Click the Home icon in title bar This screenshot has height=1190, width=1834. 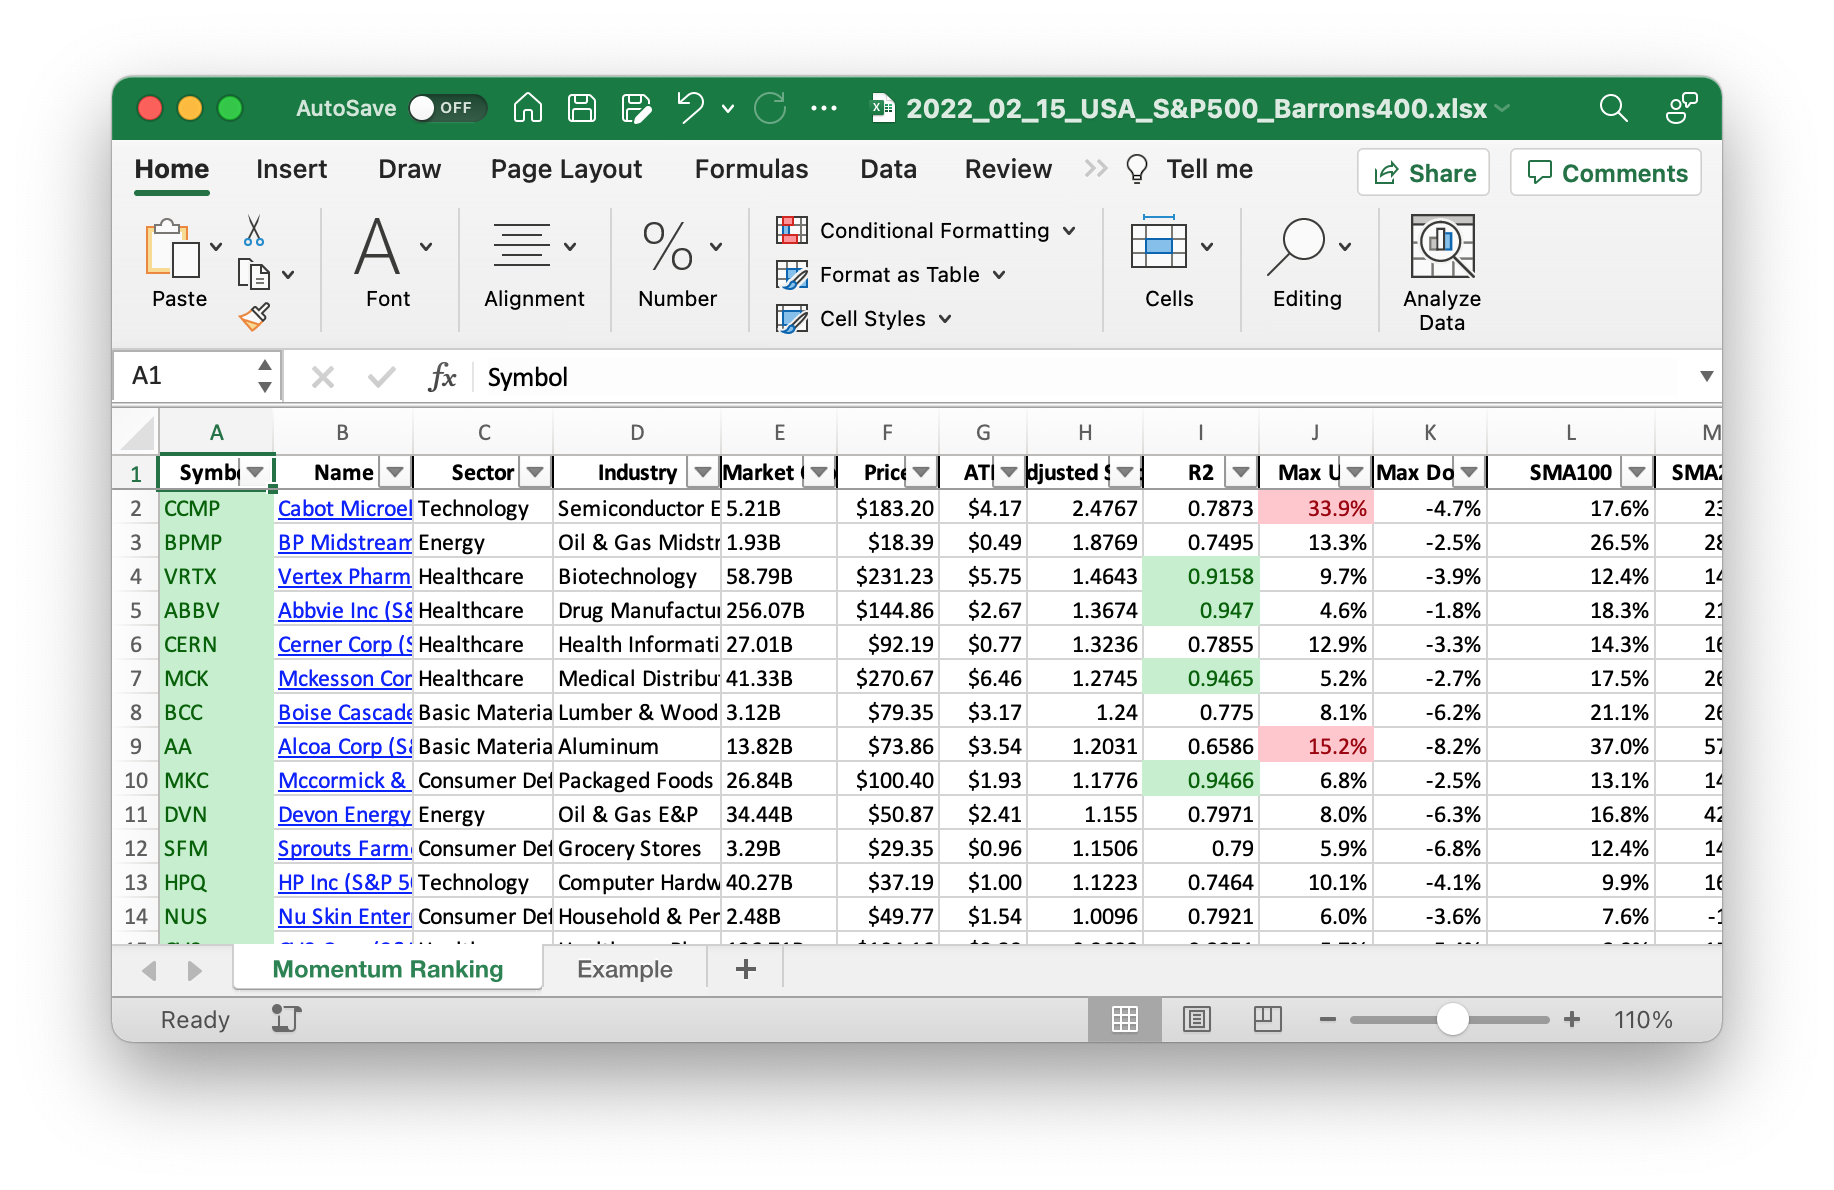(528, 108)
